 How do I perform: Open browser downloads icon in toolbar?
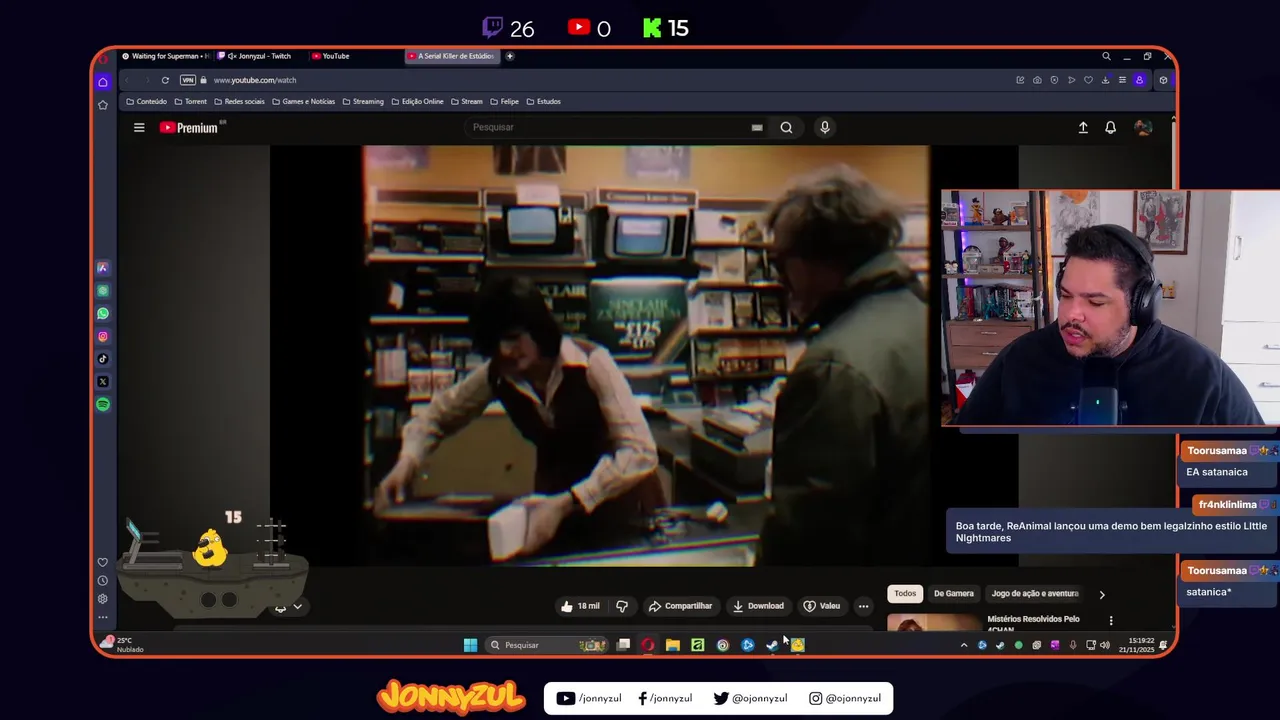[1105, 80]
